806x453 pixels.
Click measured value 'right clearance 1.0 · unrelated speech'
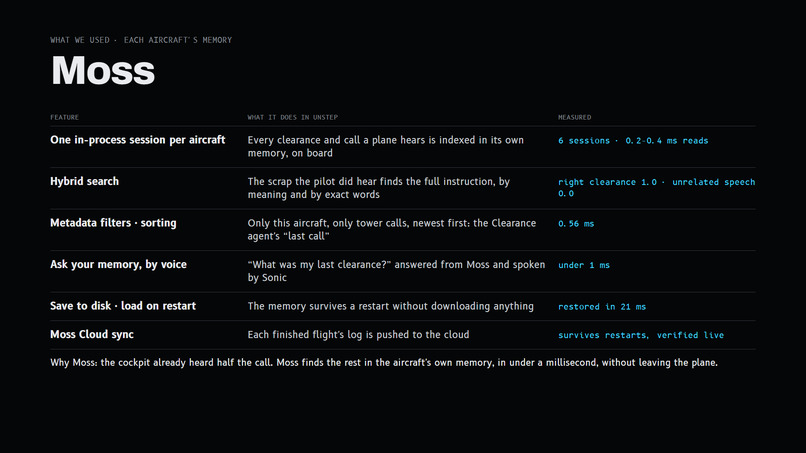pyautogui.click(x=656, y=188)
